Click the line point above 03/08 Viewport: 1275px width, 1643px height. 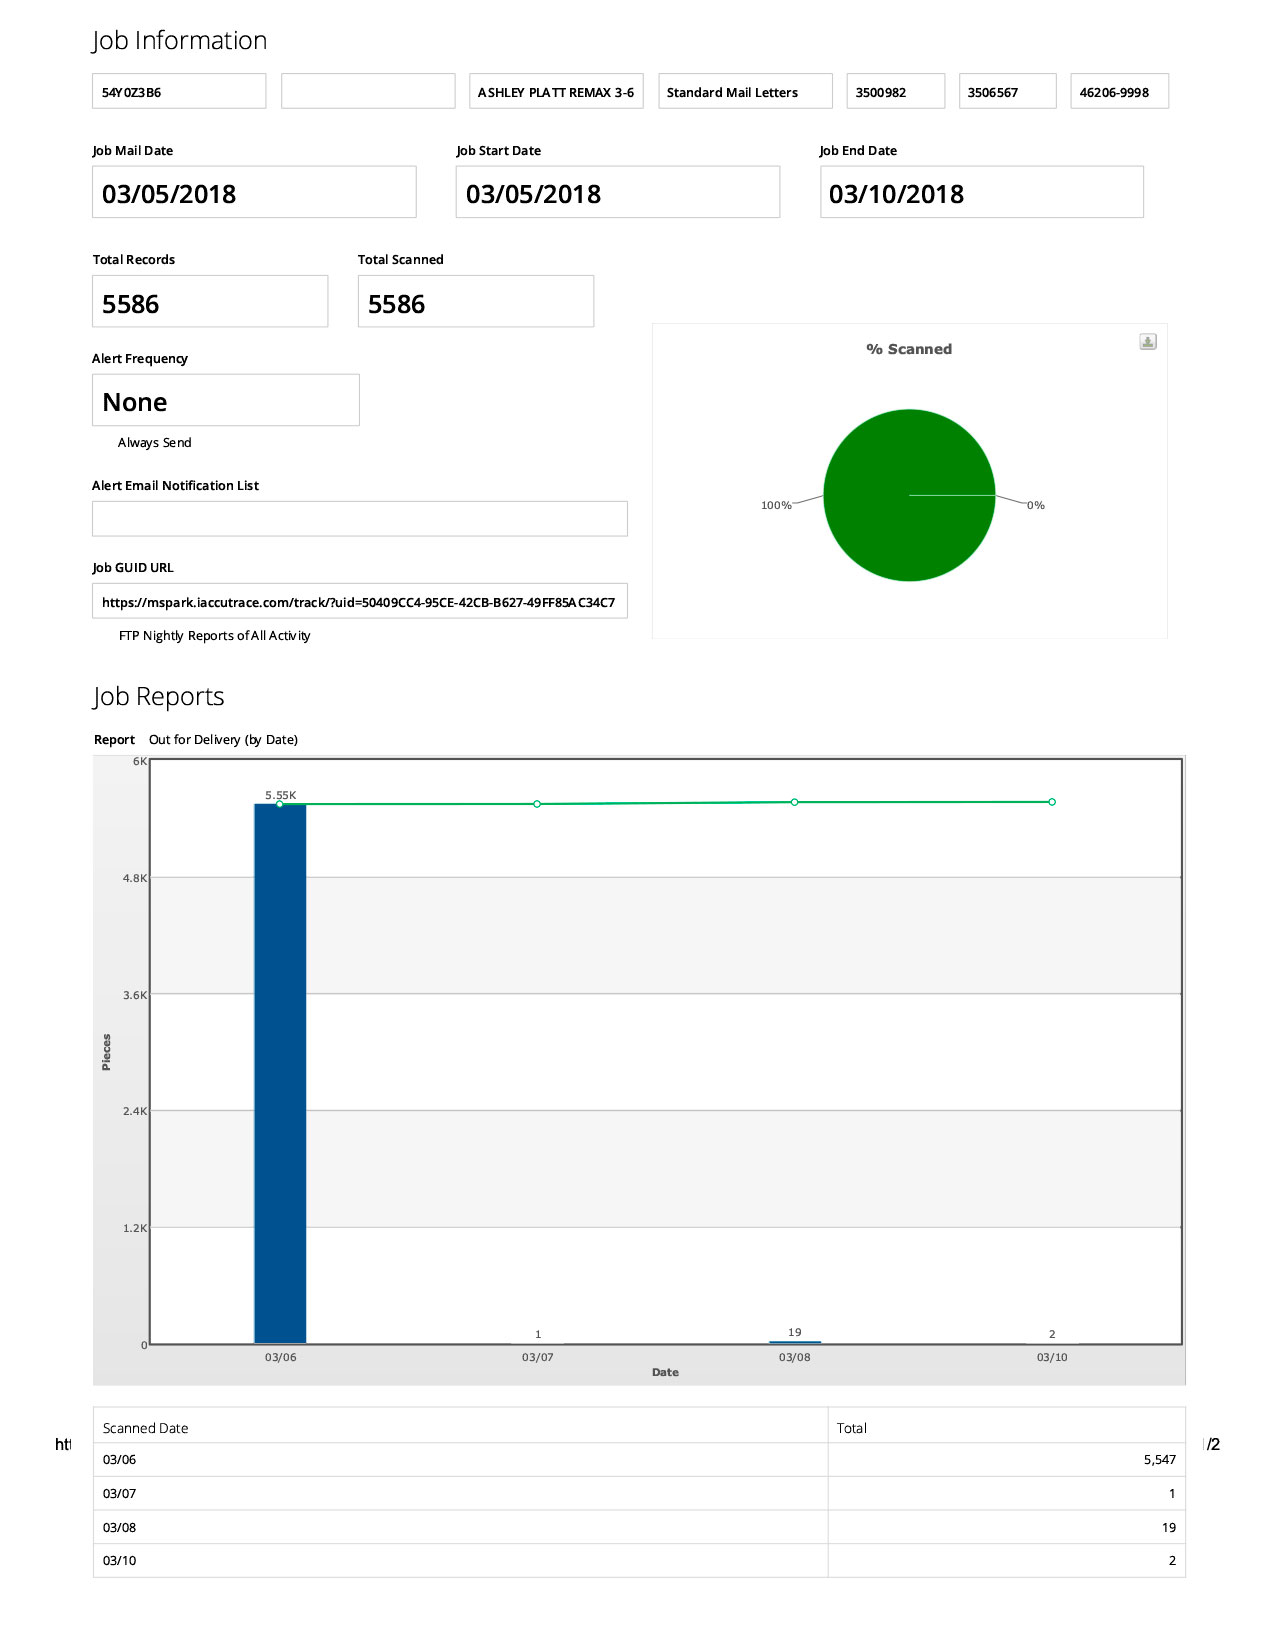coord(795,802)
